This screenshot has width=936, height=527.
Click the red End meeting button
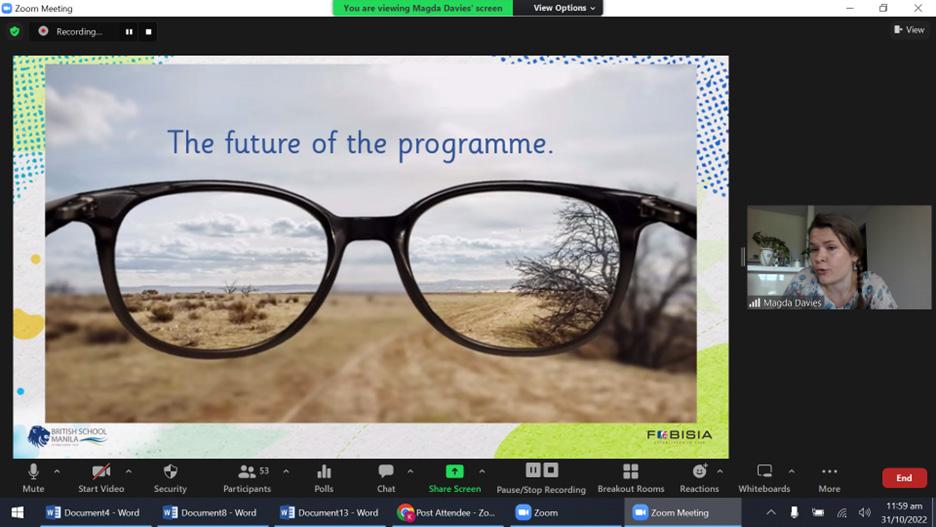click(904, 478)
